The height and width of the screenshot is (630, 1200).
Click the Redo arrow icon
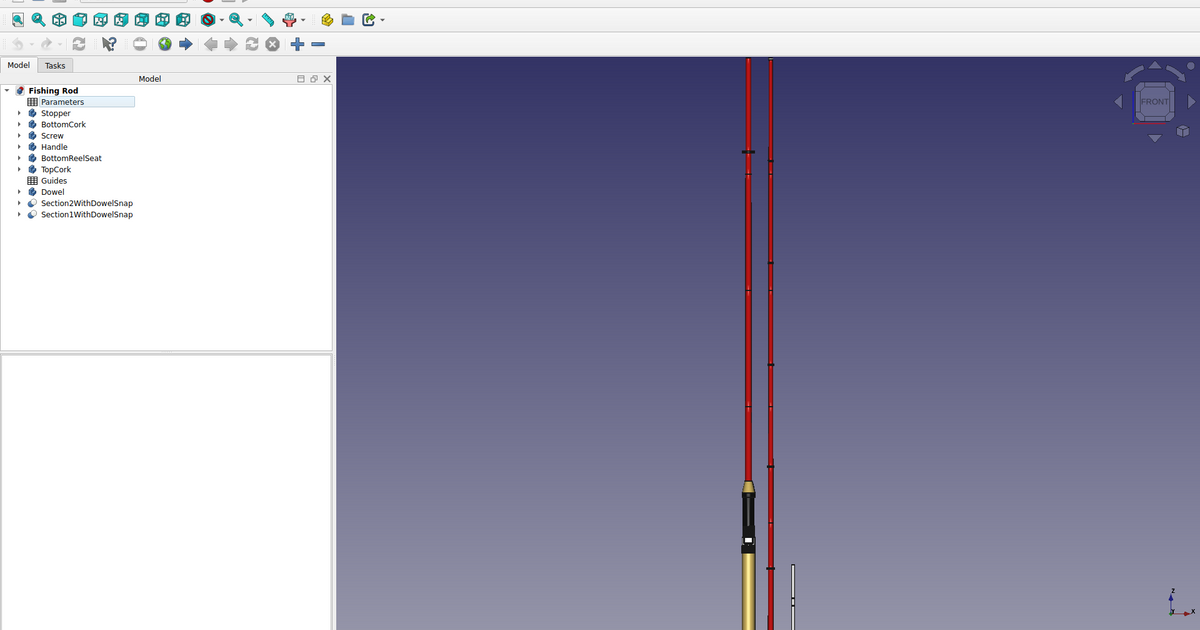(47, 44)
